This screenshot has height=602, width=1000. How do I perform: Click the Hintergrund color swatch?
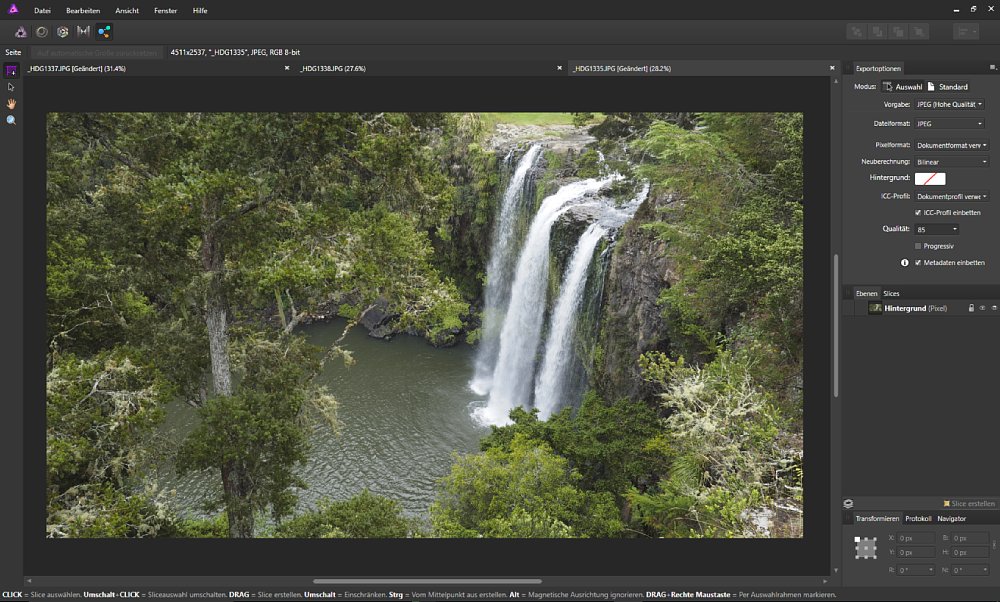pos(929,178)
